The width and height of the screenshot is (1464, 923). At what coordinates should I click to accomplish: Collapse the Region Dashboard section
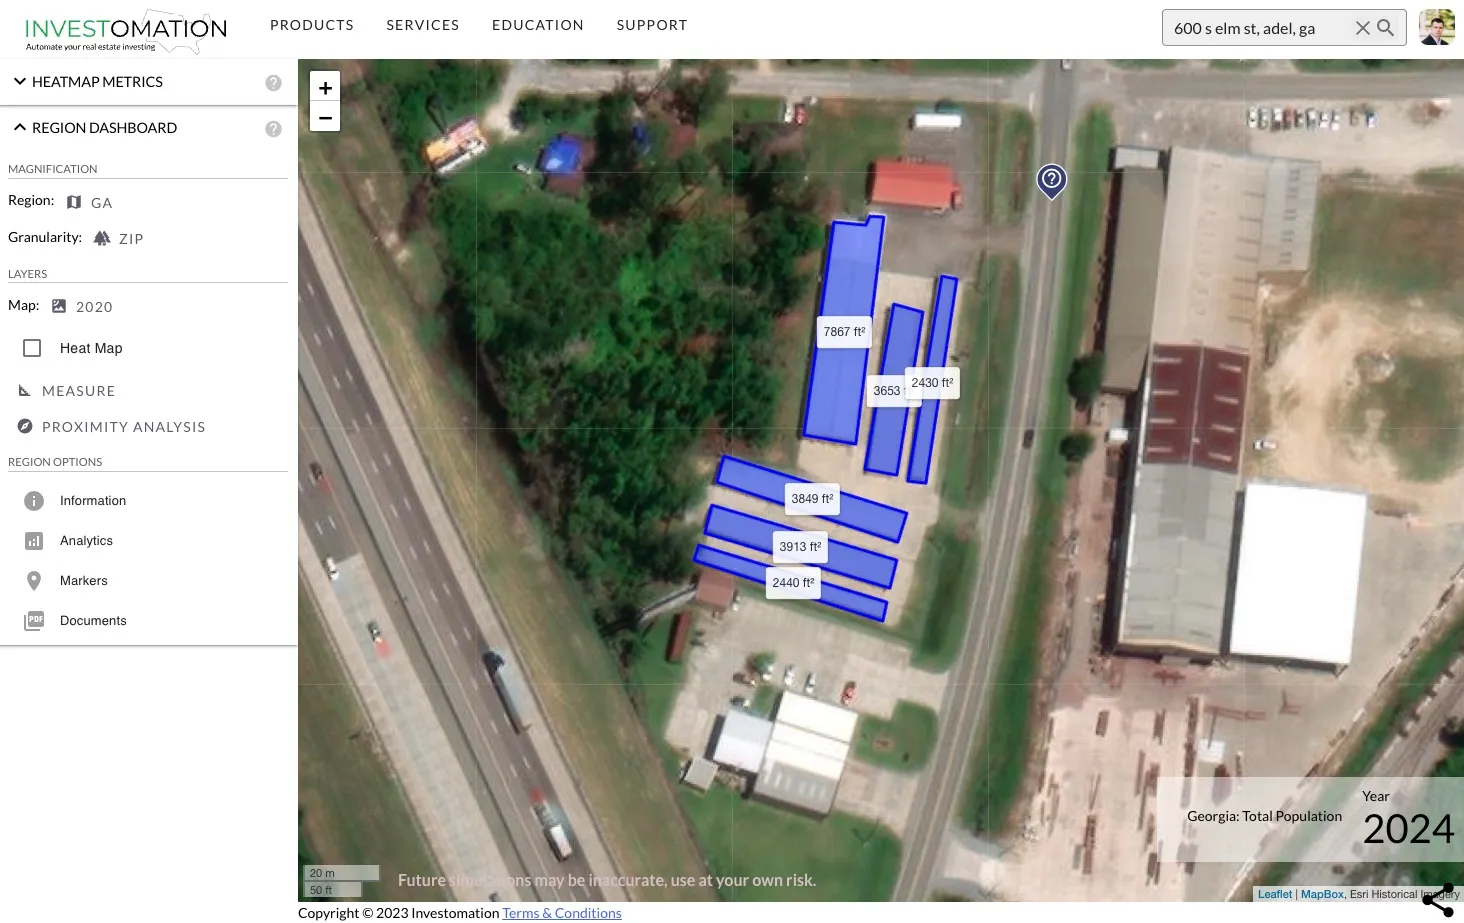point(20,127)
